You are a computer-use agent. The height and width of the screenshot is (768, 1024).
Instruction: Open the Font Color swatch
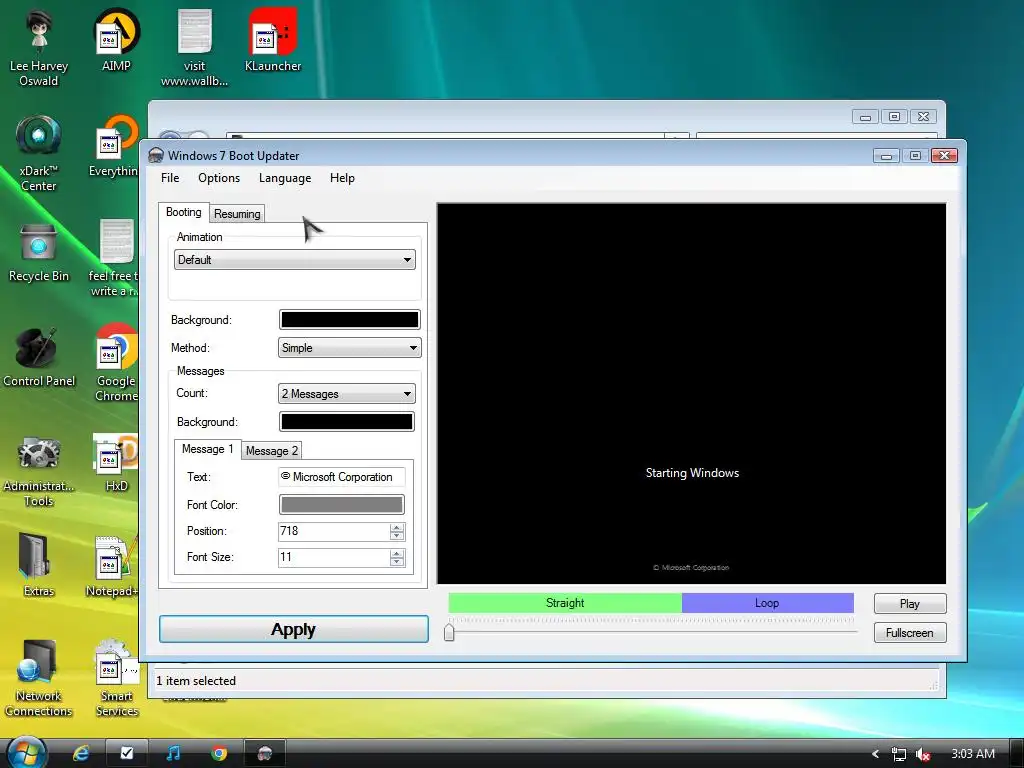(342, 504)
